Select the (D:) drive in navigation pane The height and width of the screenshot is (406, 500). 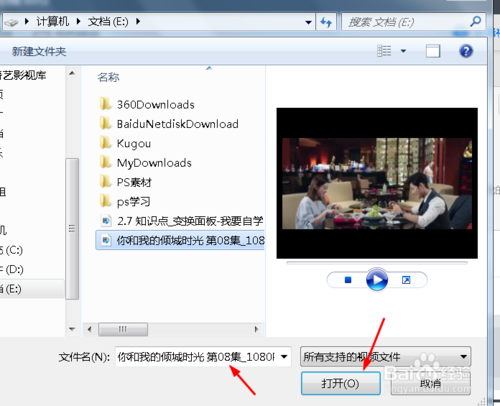click(x=12, y=269)
